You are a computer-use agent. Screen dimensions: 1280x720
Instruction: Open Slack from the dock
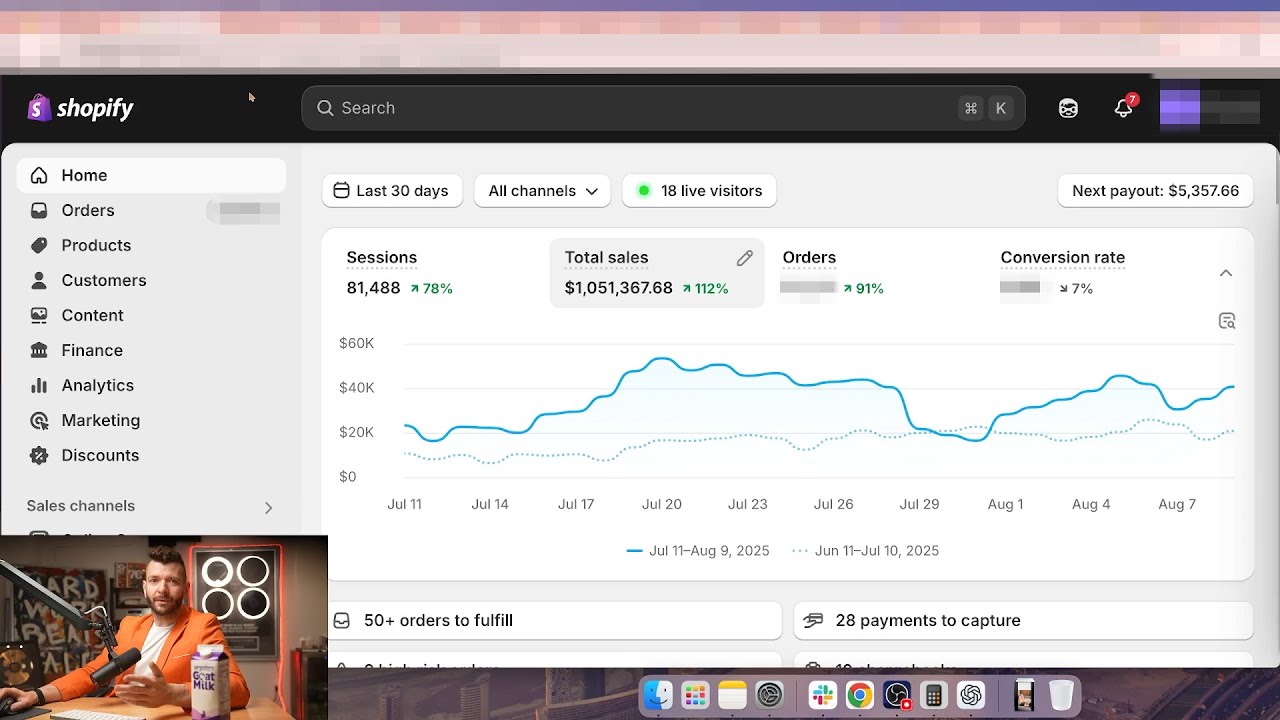pos(823,695)
